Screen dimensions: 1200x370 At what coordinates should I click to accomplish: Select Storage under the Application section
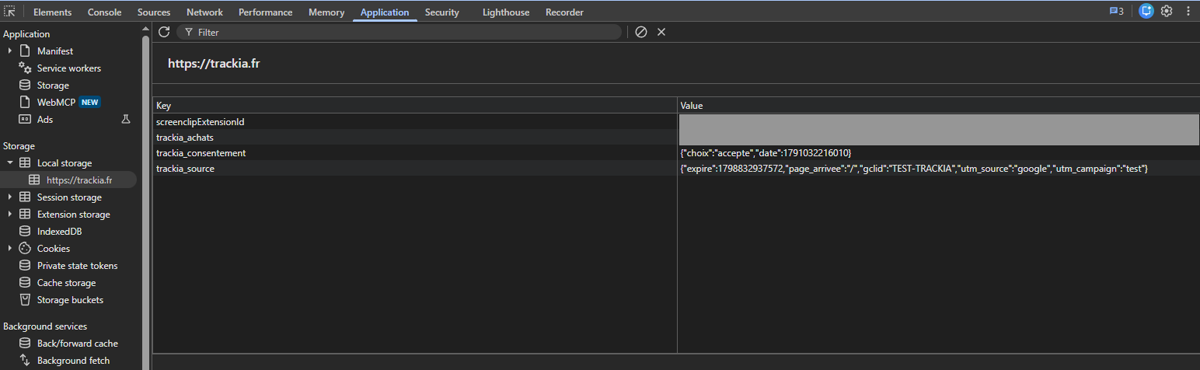point(53,85)
